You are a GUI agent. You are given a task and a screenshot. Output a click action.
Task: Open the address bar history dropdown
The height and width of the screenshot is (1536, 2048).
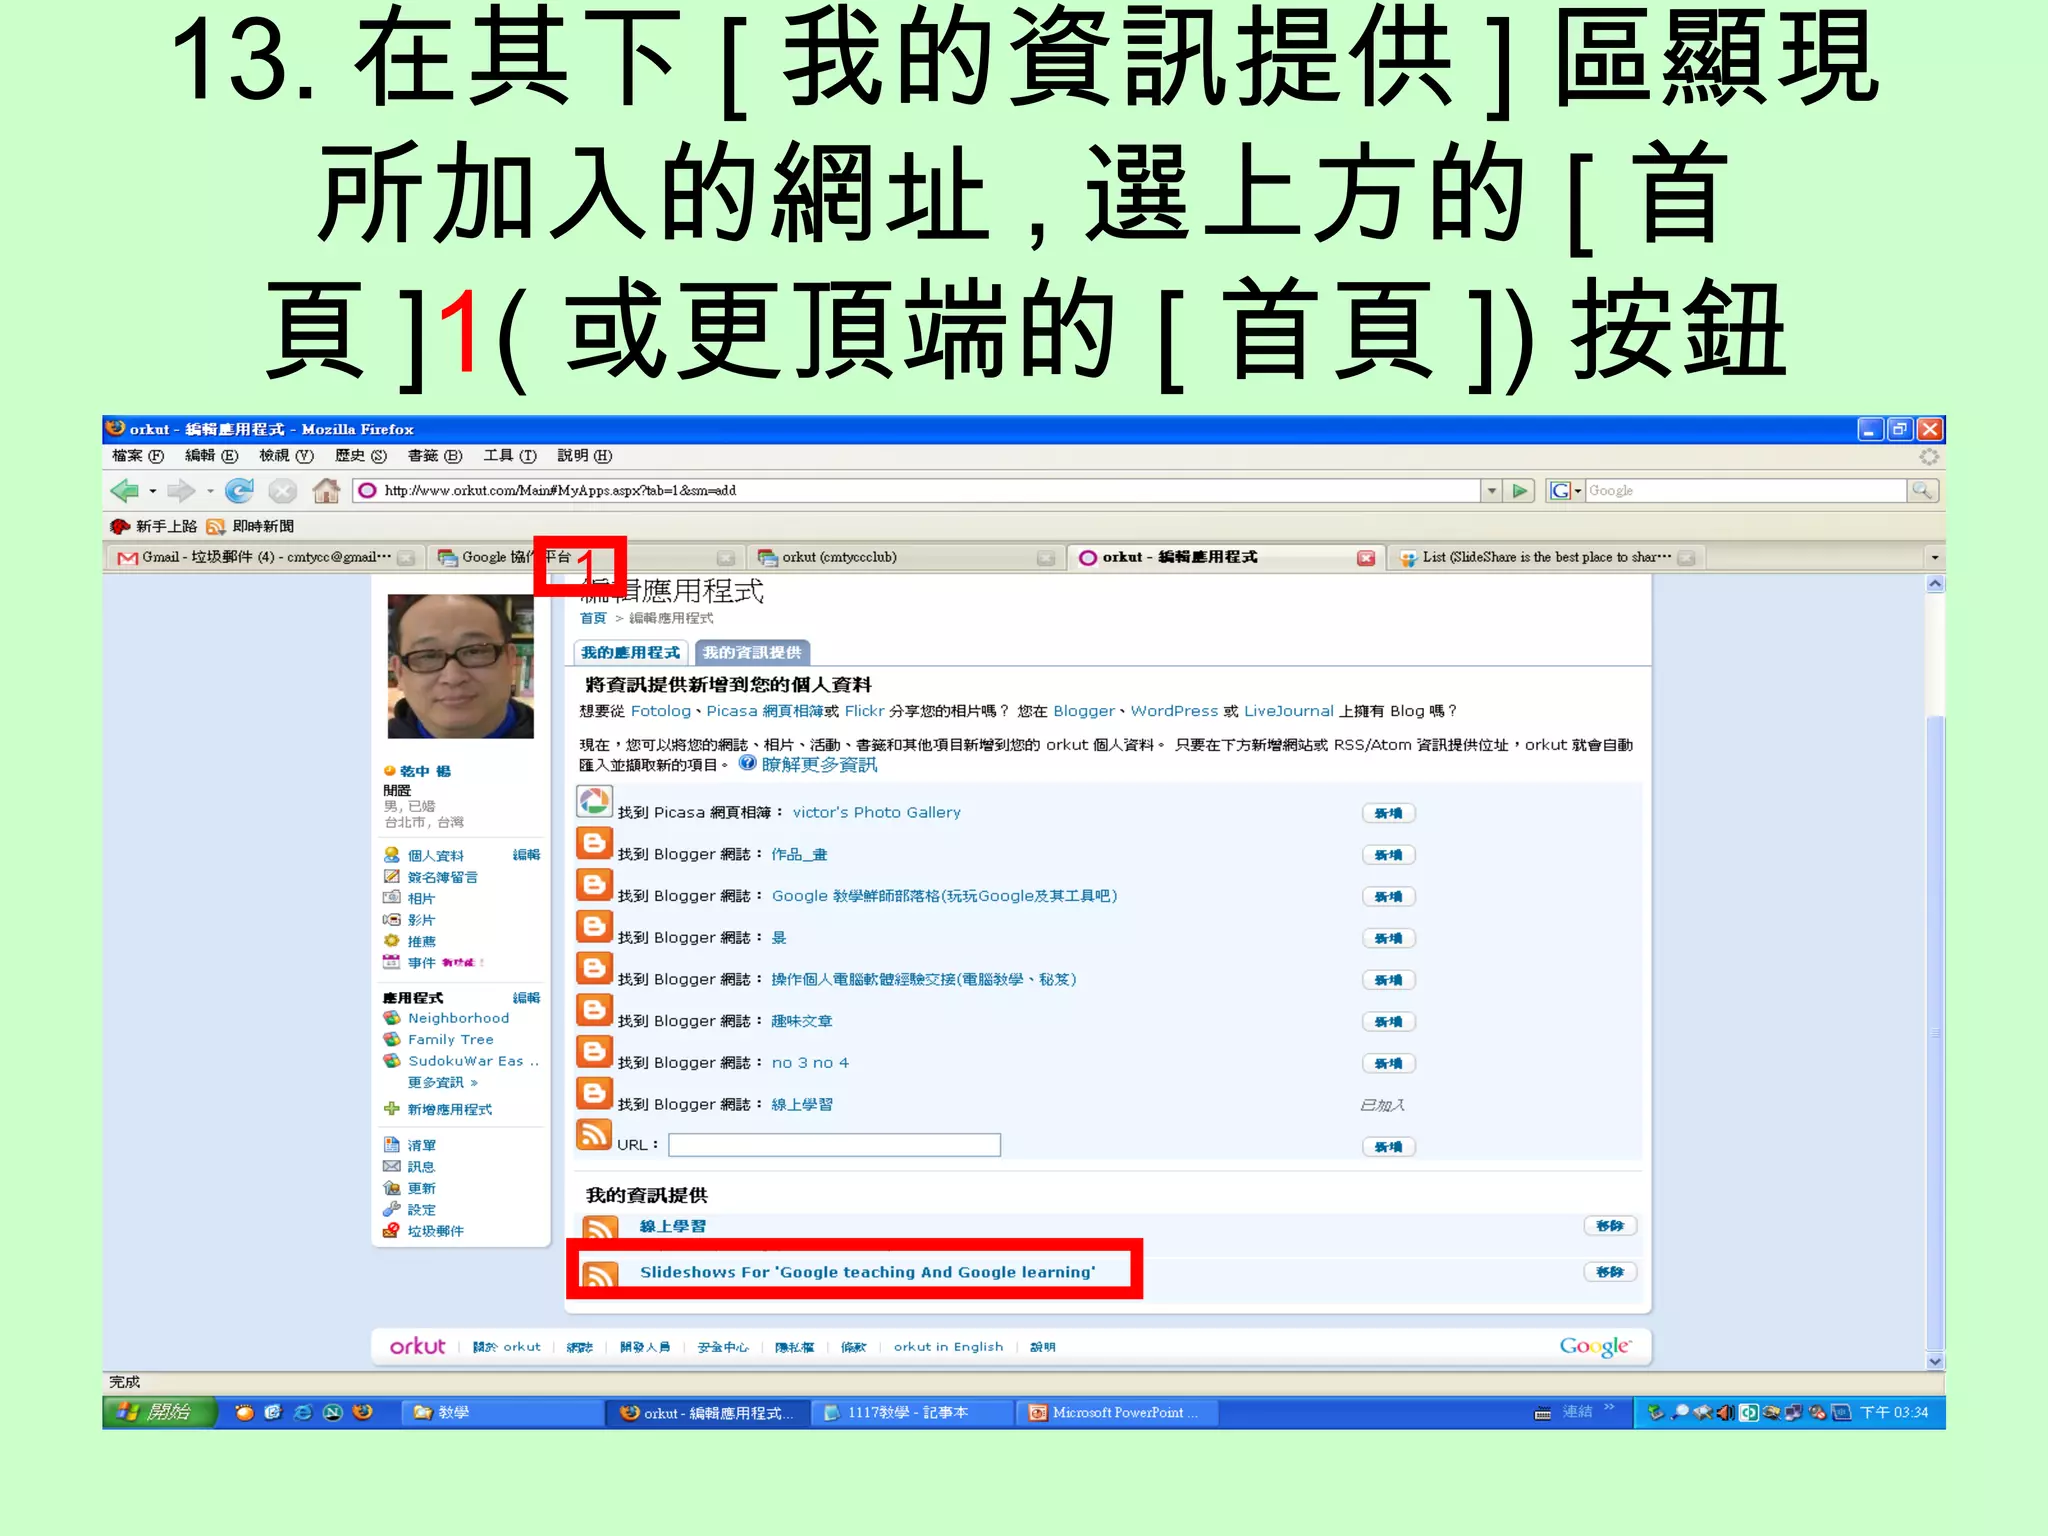tap(1491, 490)
